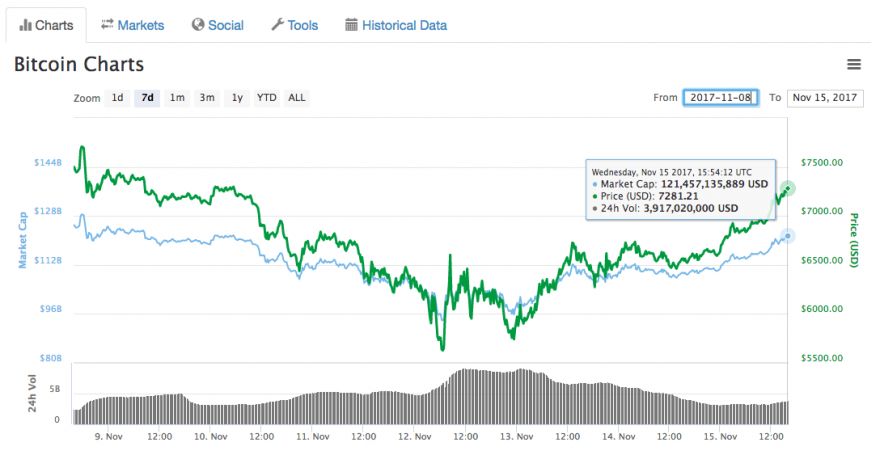Click the Bitcoin Charts heading

click(x=79, y=65)
